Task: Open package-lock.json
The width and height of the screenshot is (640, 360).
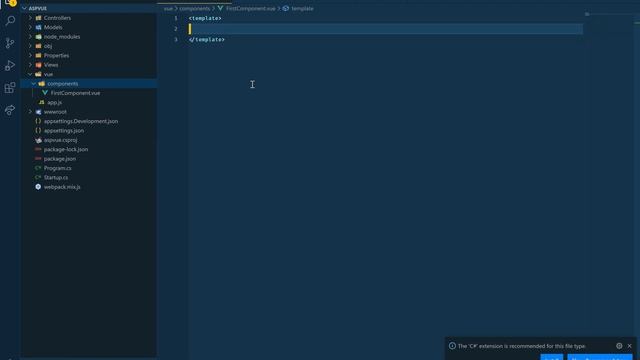Action: coord(66,149)
